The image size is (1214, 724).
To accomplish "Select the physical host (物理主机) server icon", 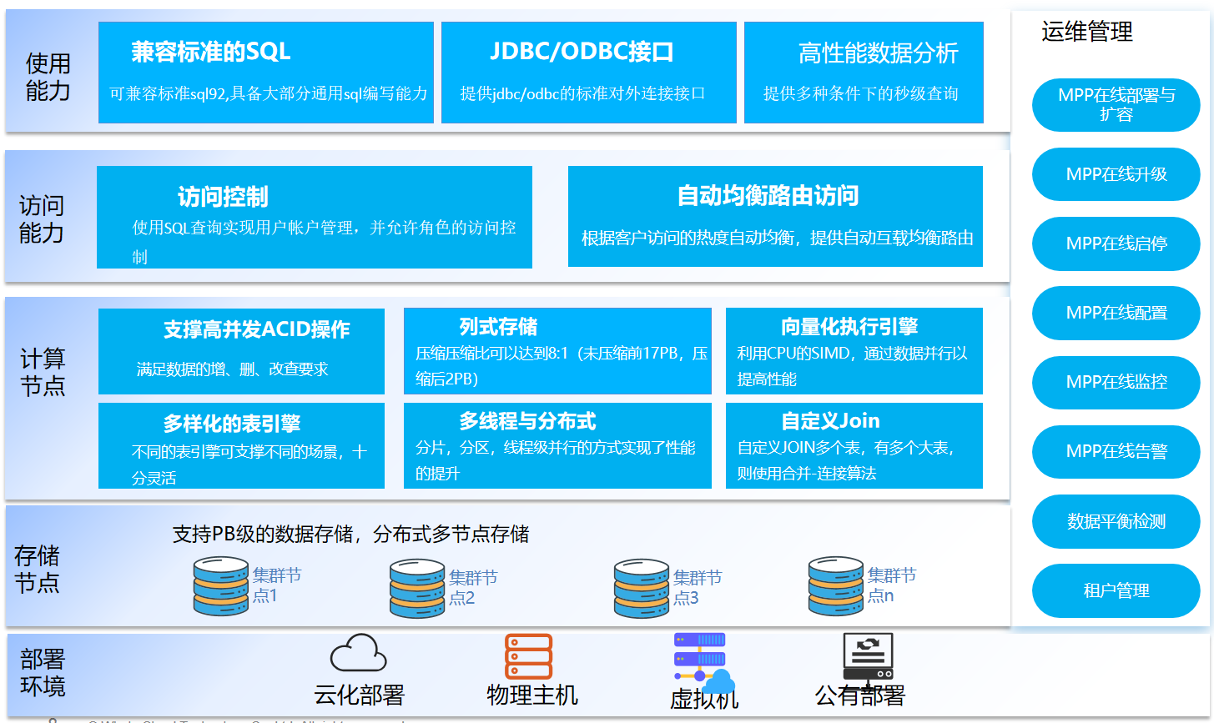I will (x=528, y=656).
